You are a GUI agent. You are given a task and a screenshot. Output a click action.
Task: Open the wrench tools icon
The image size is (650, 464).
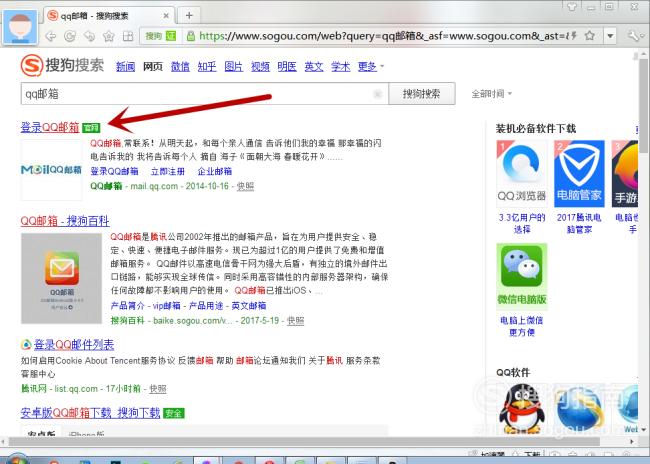click(x=633, y=36)
